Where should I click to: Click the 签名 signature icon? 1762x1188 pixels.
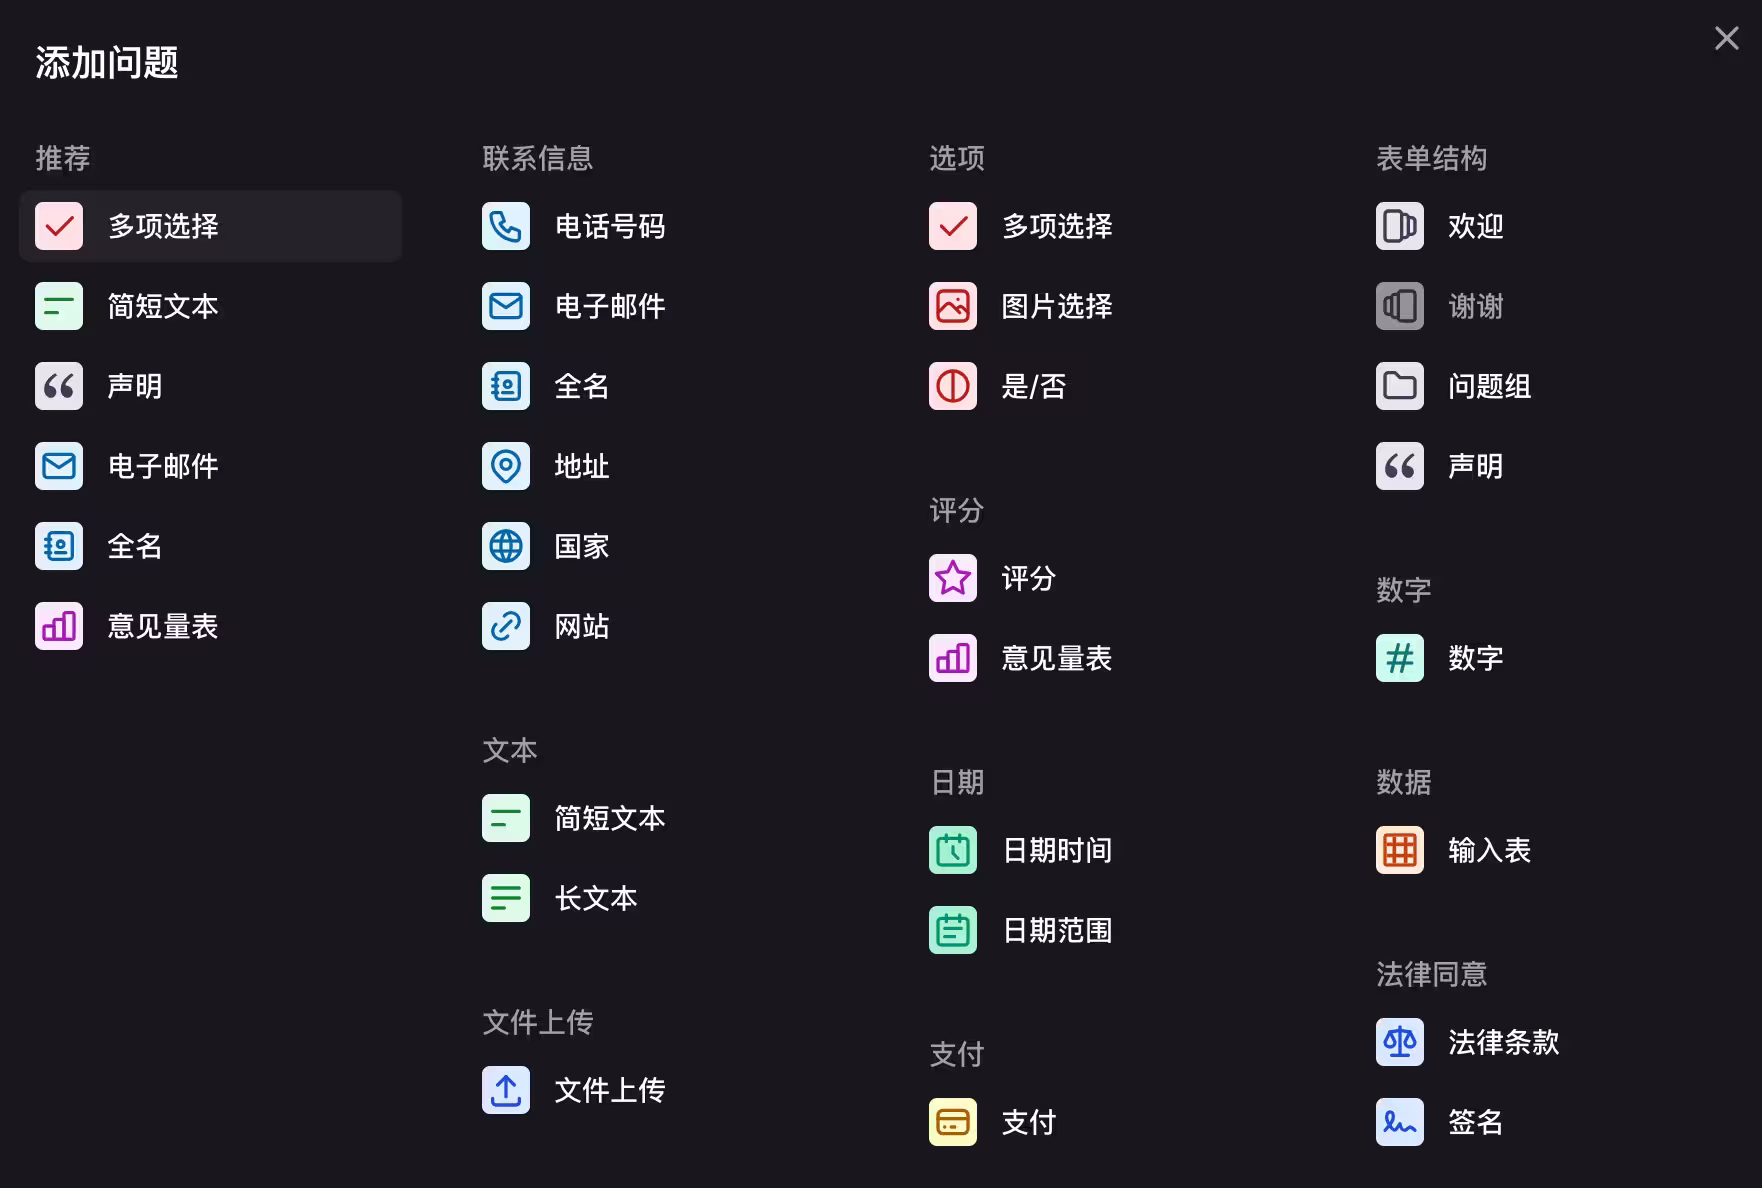click(x=1400, y=1122)
